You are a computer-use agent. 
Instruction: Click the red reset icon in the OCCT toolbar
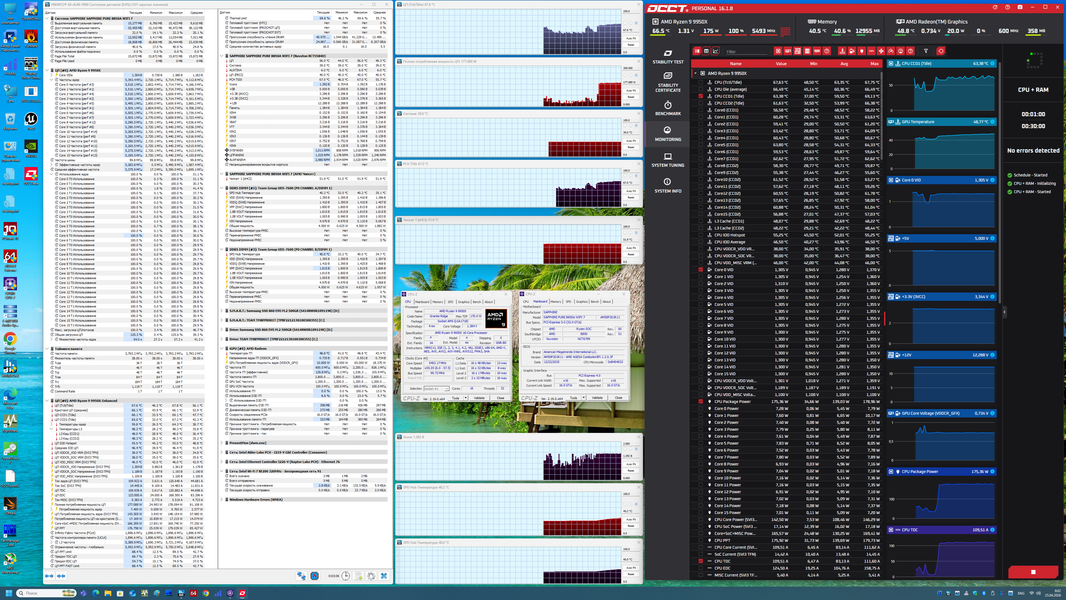click(941, 51)
